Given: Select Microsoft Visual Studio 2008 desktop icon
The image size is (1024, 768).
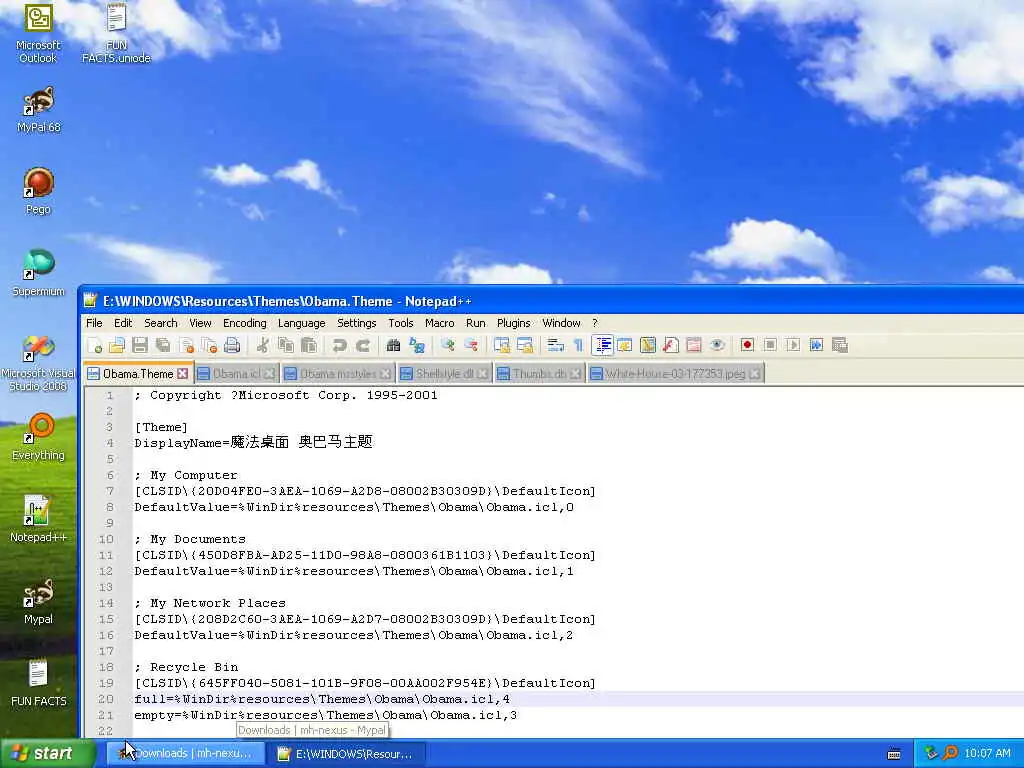Looking at the screenshot, I should click(x=39, y=362).
